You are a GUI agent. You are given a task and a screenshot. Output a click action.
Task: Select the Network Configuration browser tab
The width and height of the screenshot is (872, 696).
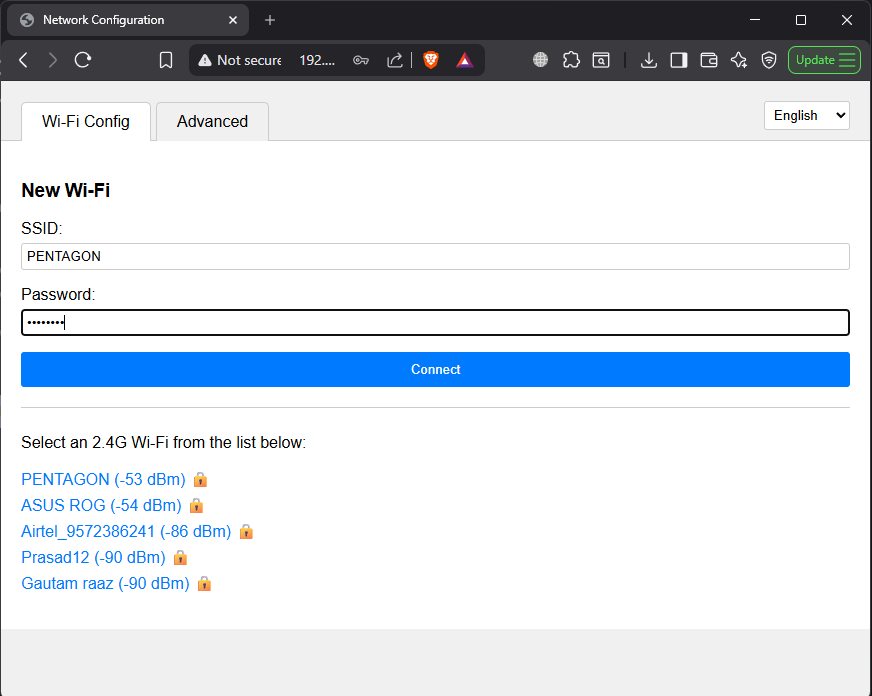click(128, 20)
